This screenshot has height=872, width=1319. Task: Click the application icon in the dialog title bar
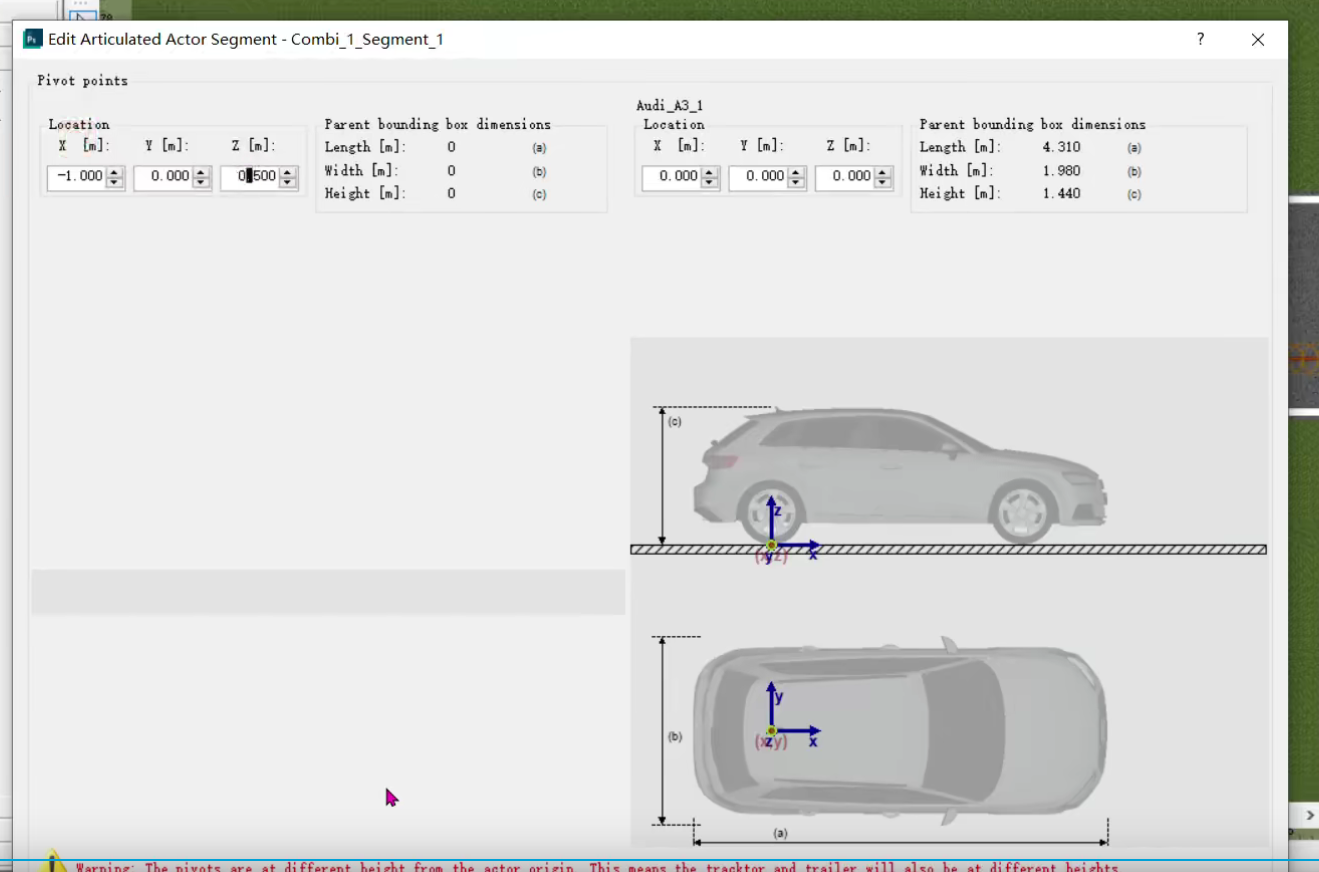point(33,39)
